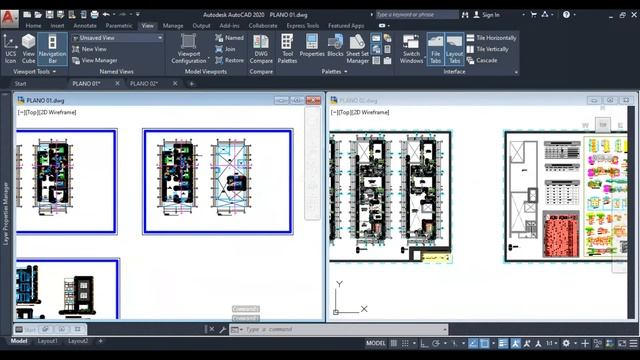640x360 pixels.
Task: Close the PLANO 01* file tab
Action: point(118,84)
